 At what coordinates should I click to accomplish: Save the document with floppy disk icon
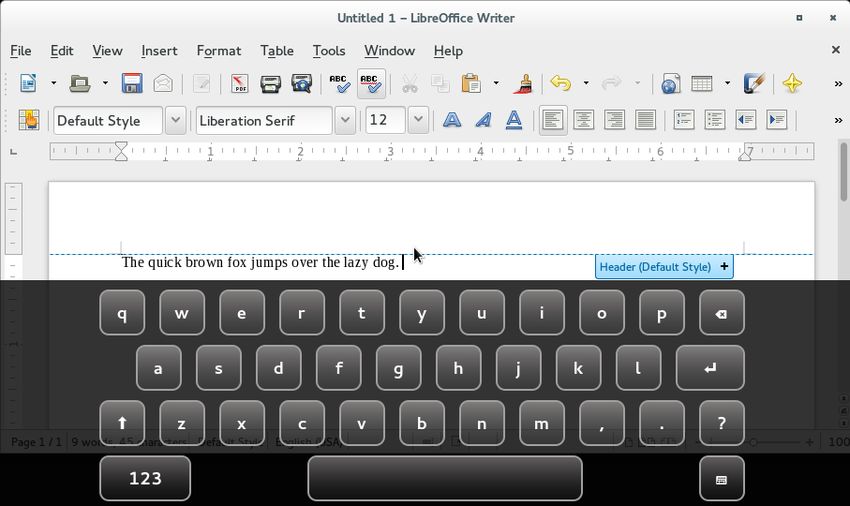[x=132, y=84]
